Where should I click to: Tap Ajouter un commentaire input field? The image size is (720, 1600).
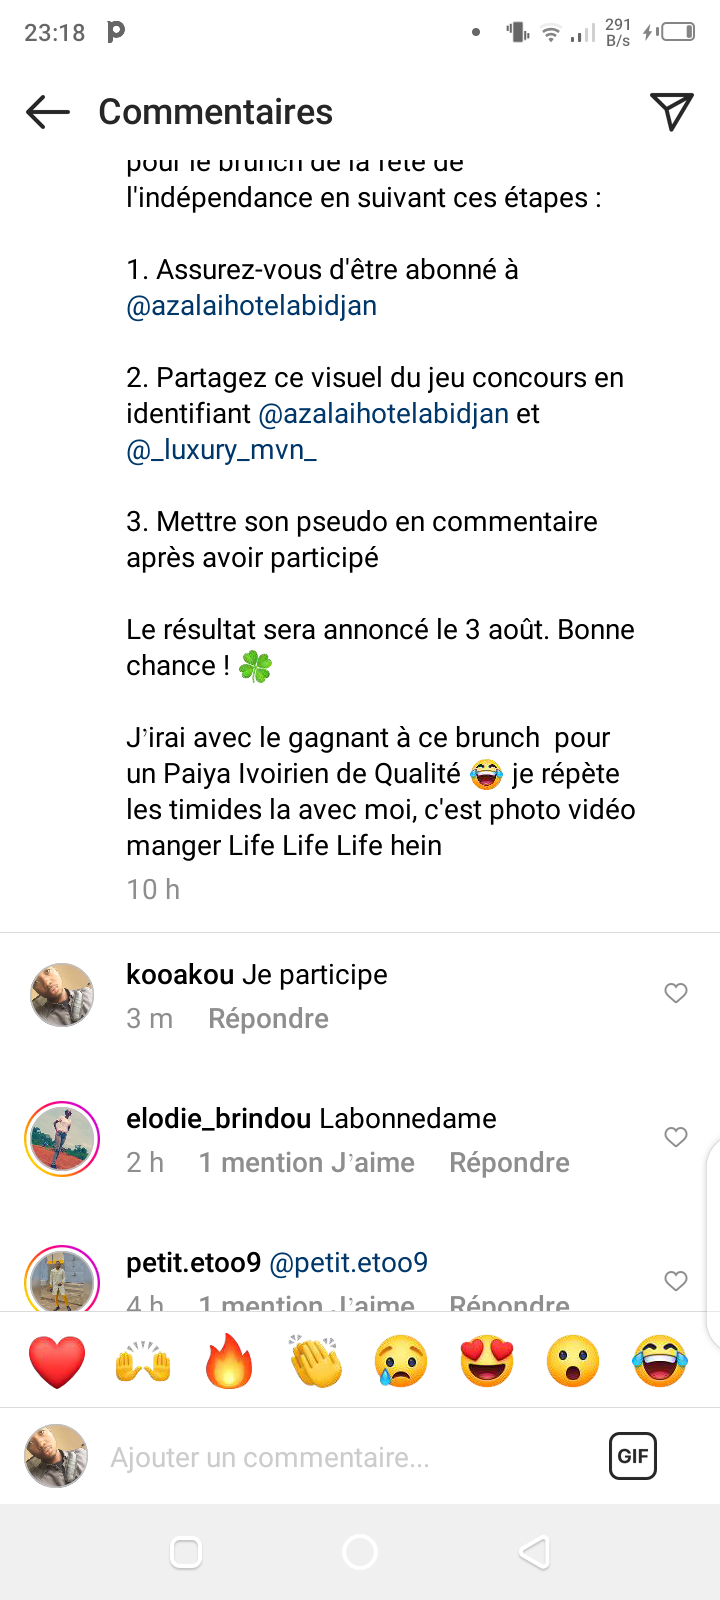click(x=340, y=1457)
